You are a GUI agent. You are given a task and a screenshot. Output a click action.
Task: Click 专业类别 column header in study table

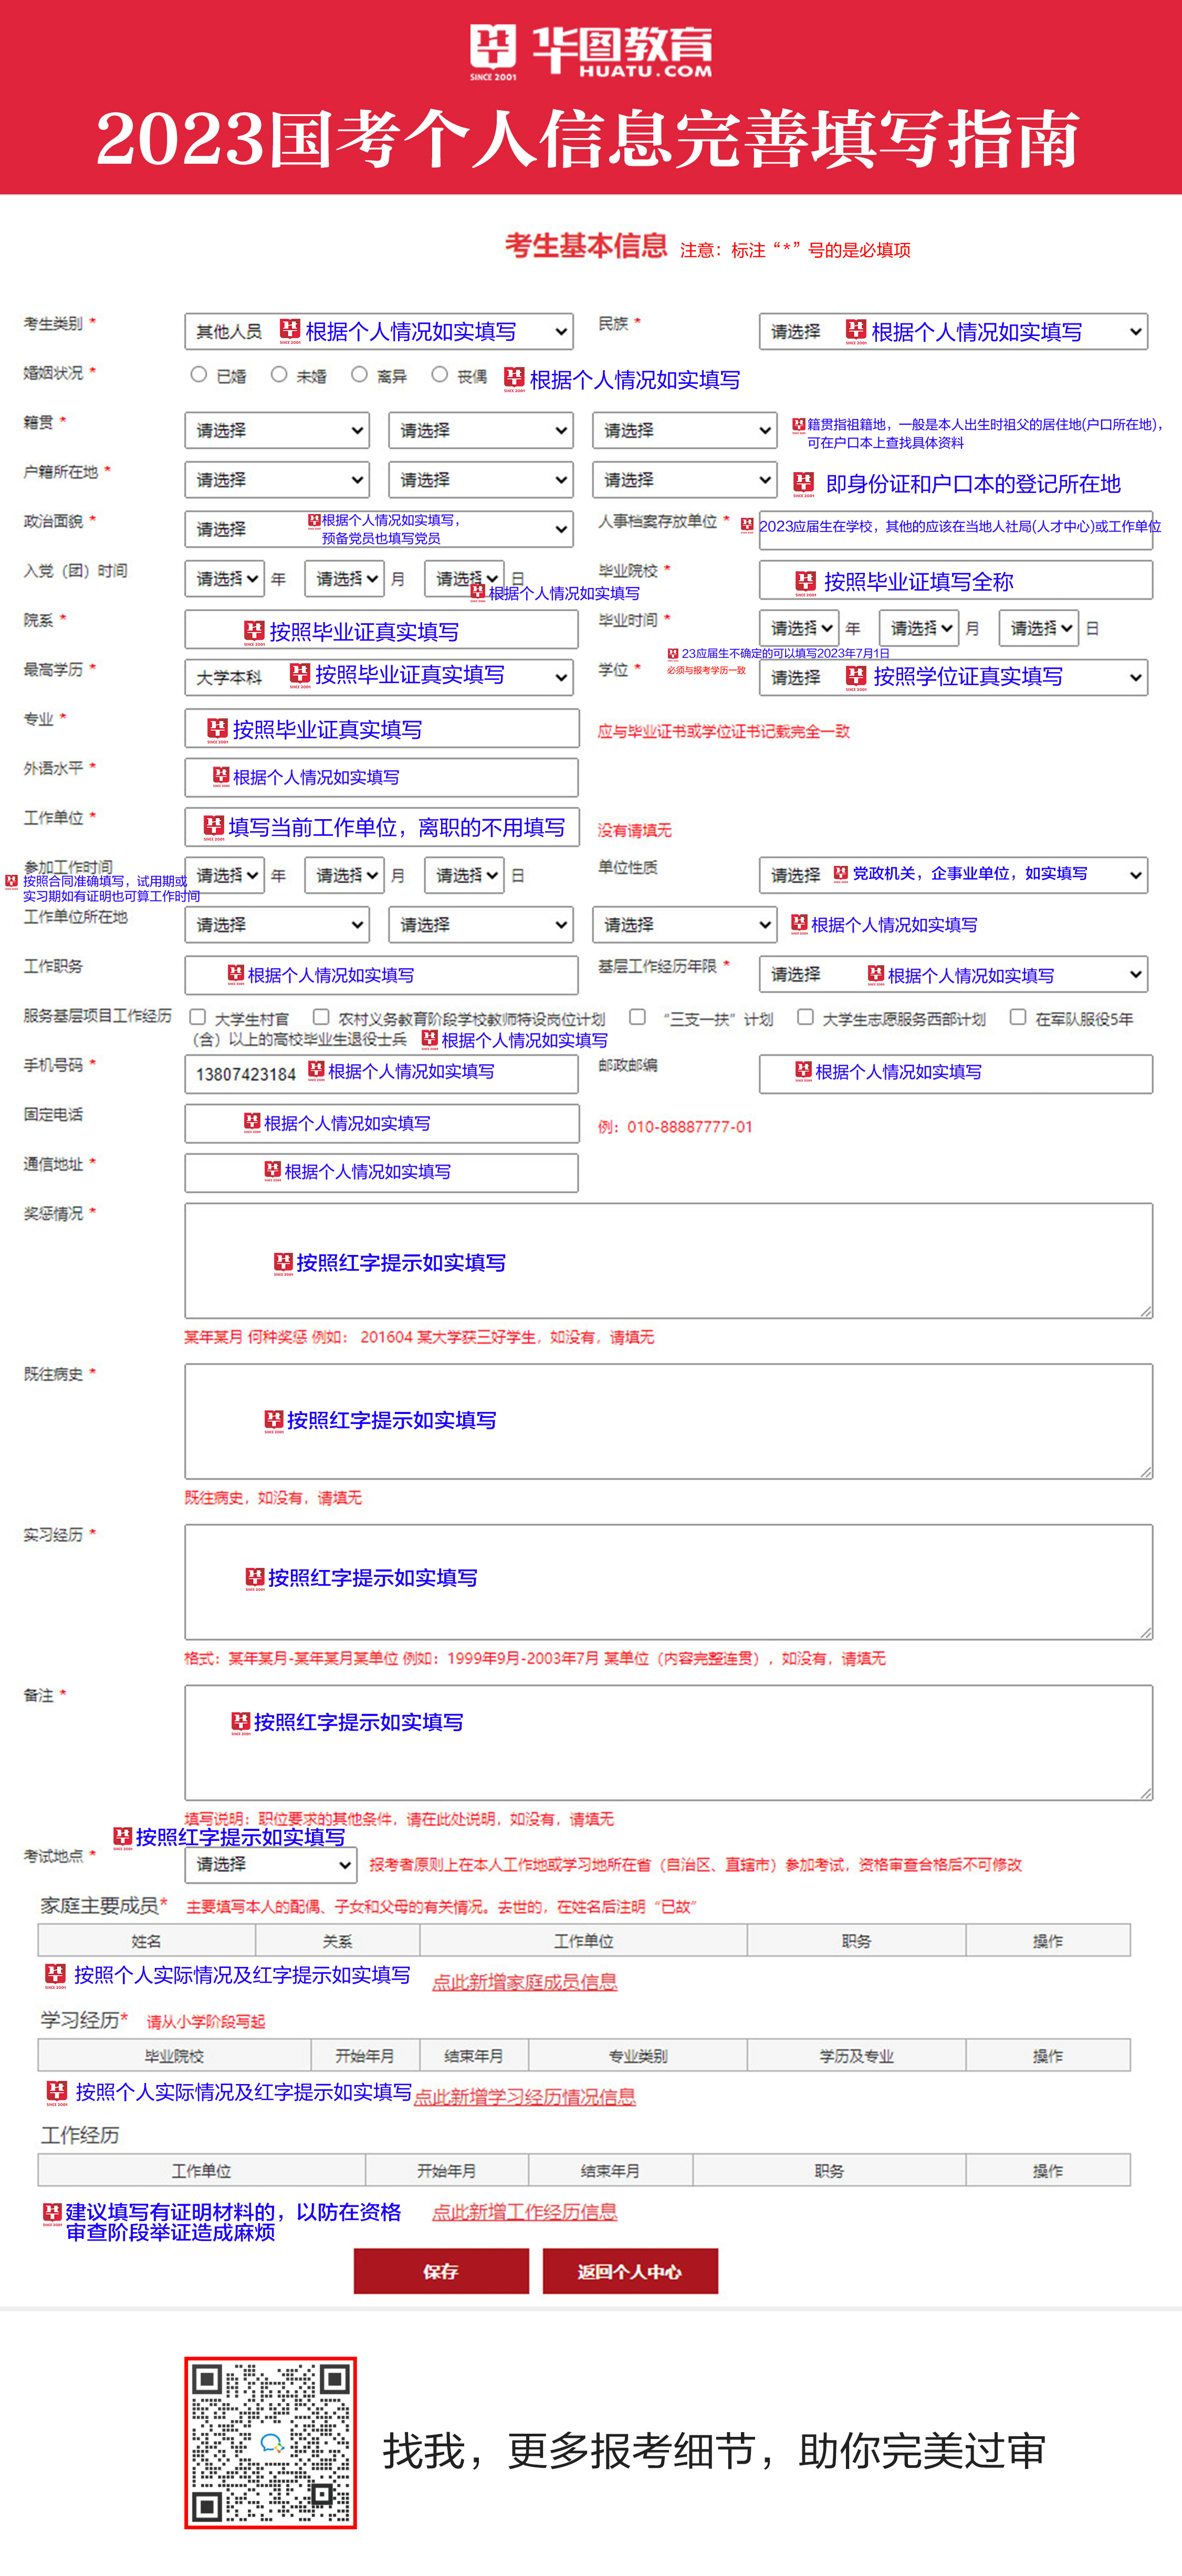click(638, 2056)
